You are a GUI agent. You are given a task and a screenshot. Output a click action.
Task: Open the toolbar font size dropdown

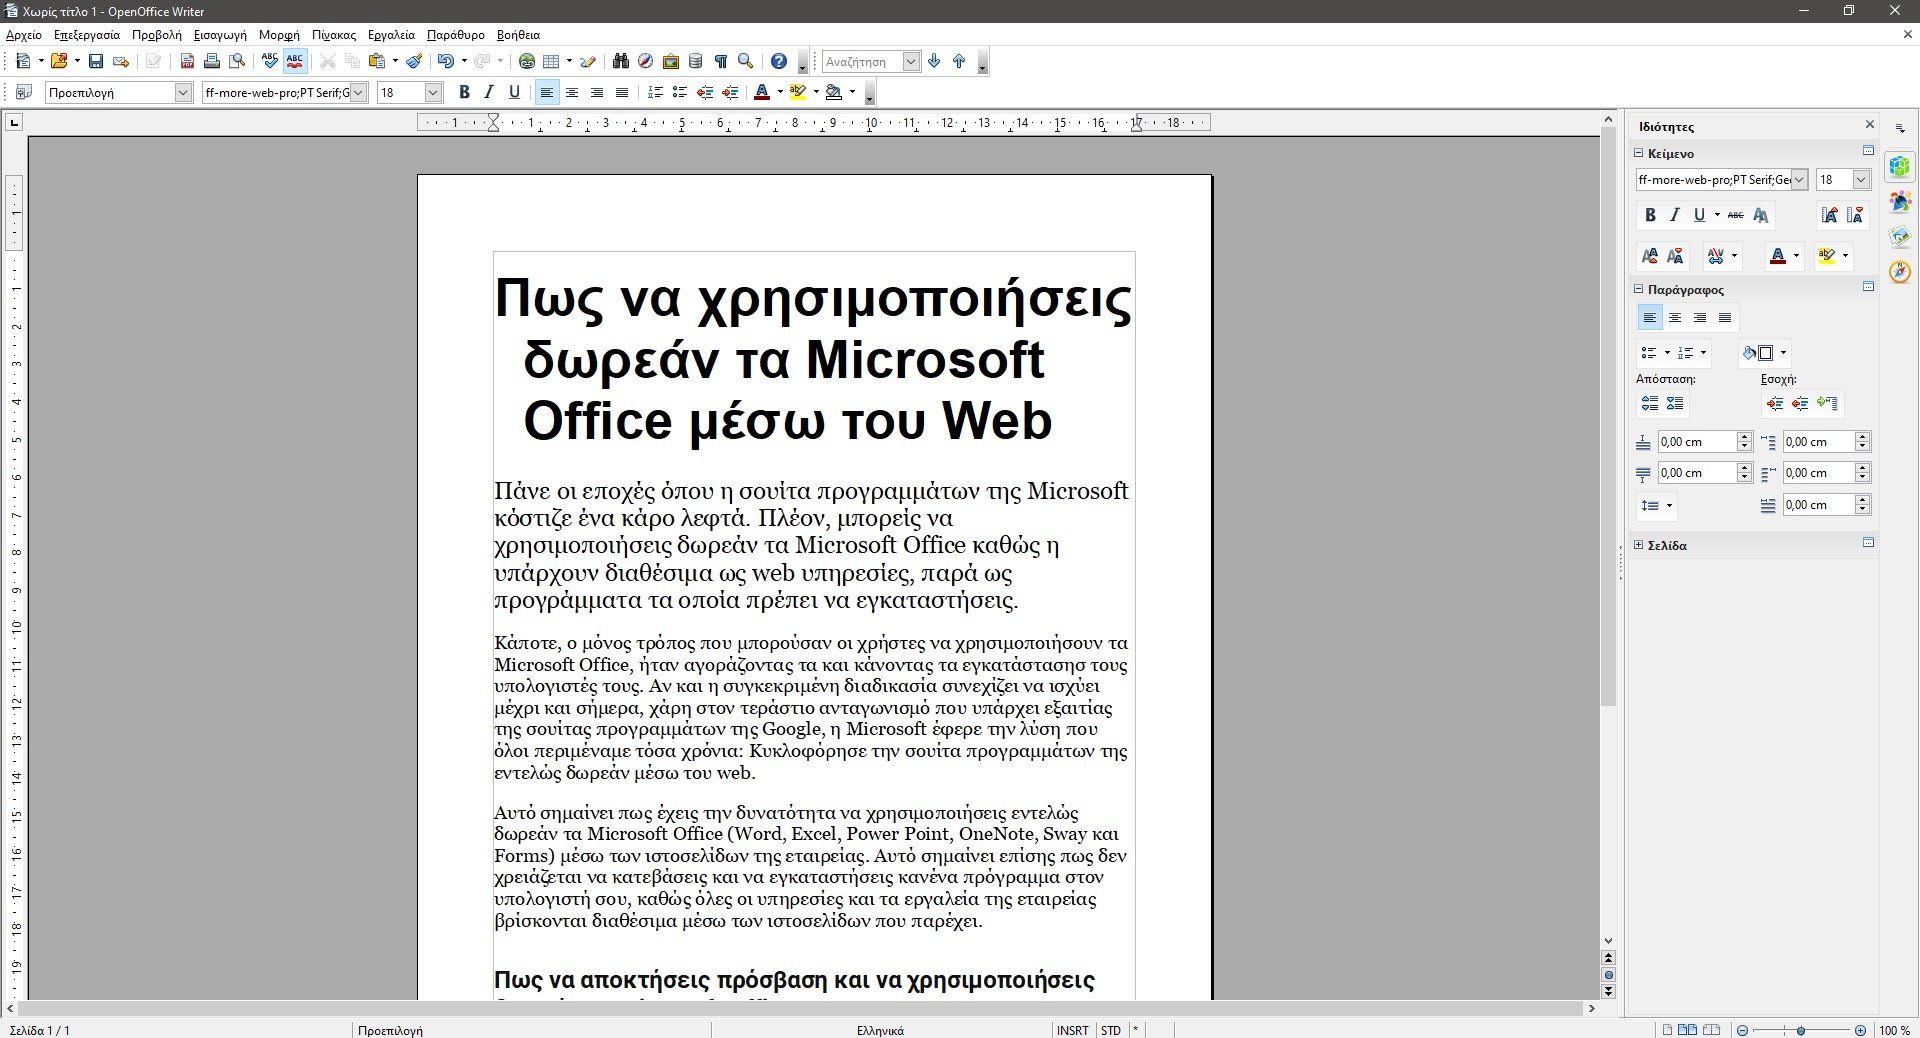coord(433,92)
